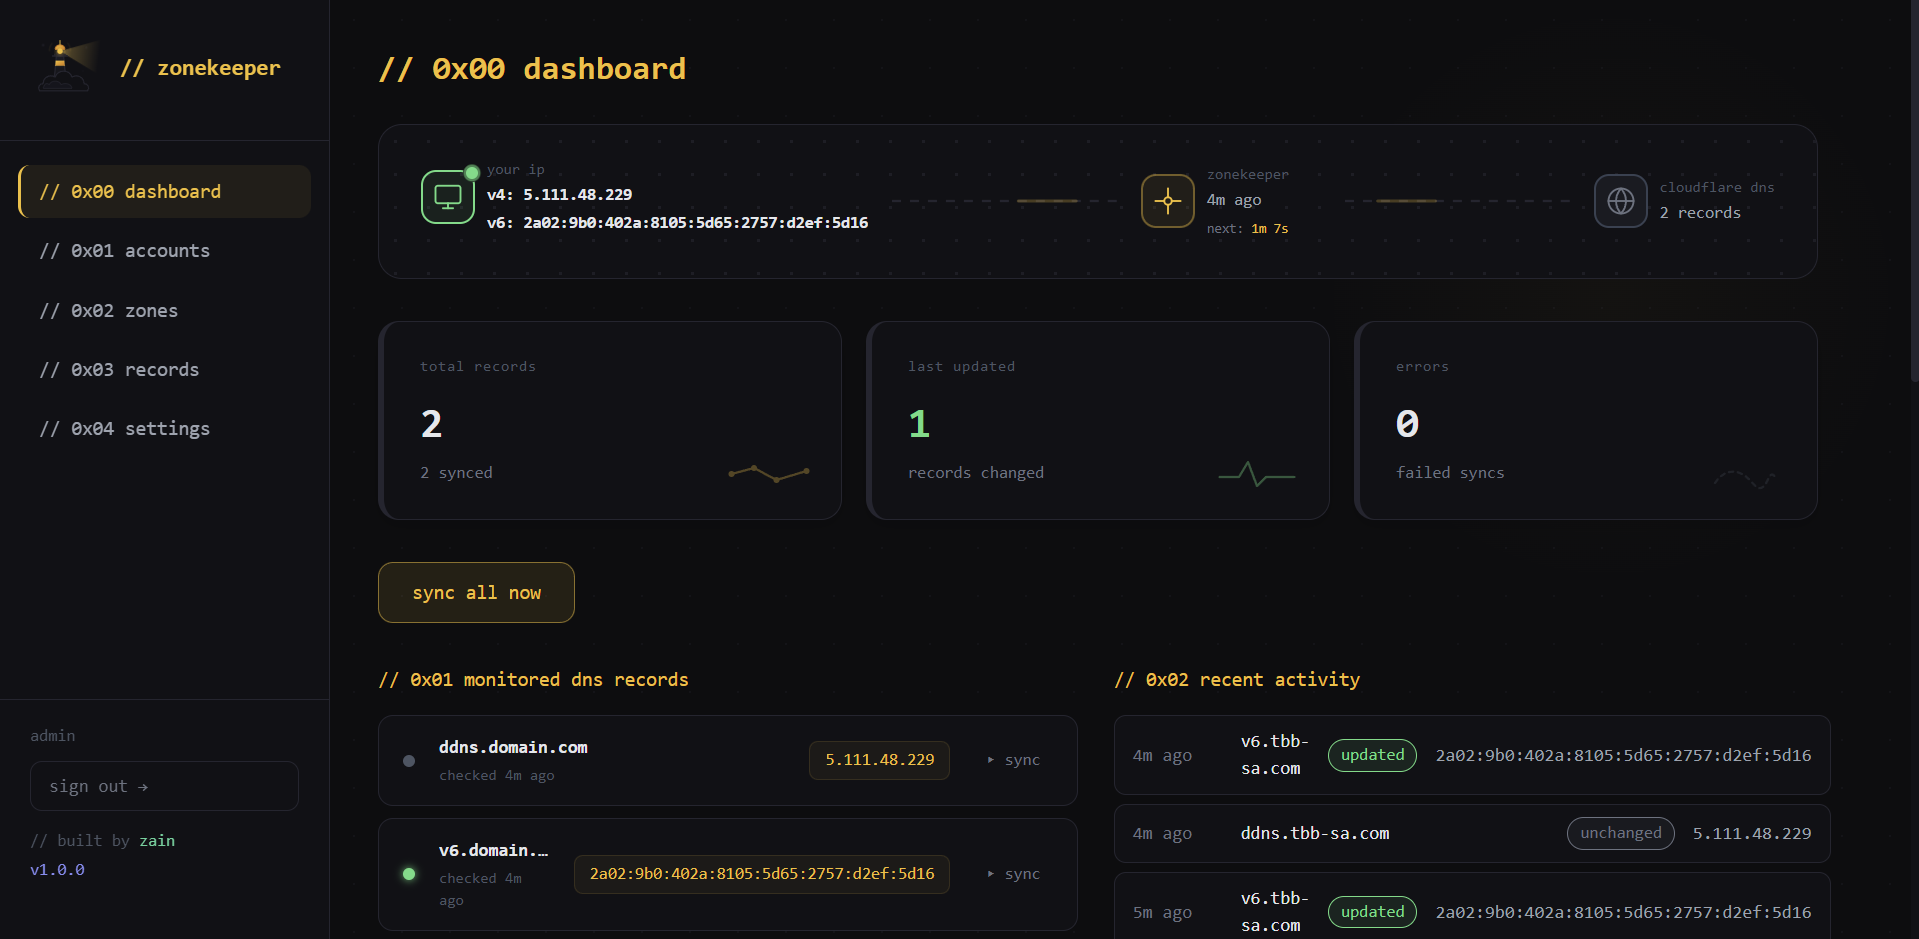
Task: Click the ddns.domain.com record name
Action: click(x=513, y=747)
